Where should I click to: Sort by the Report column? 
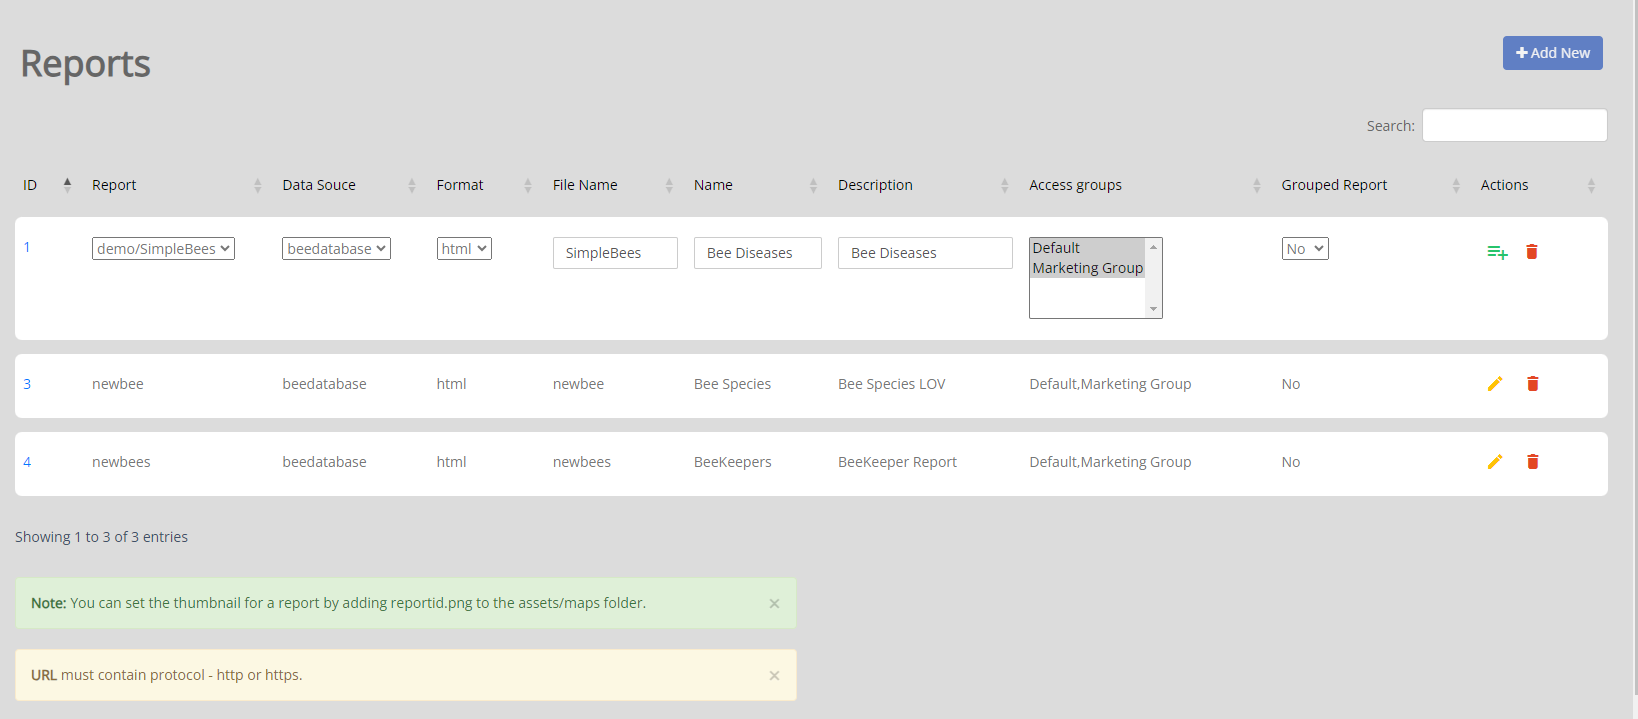177,185
